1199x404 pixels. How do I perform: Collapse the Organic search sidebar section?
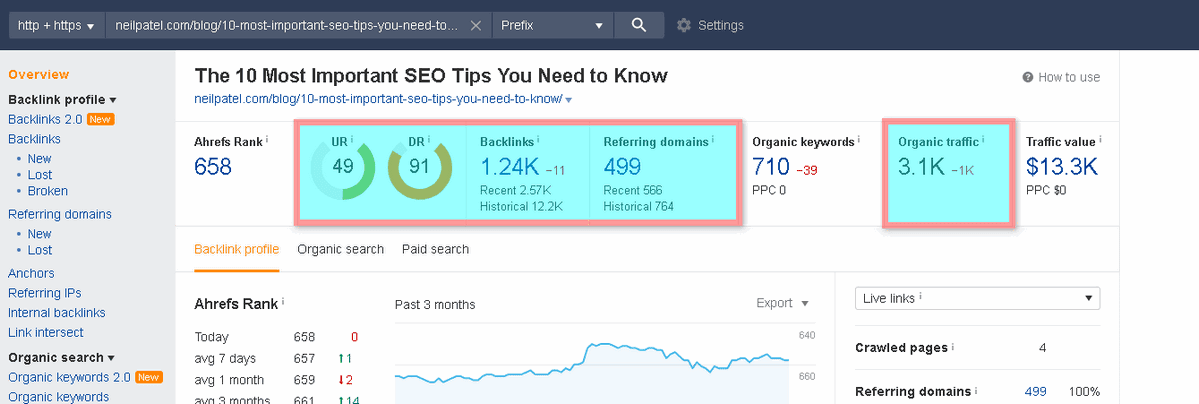[x=61, y=357]
